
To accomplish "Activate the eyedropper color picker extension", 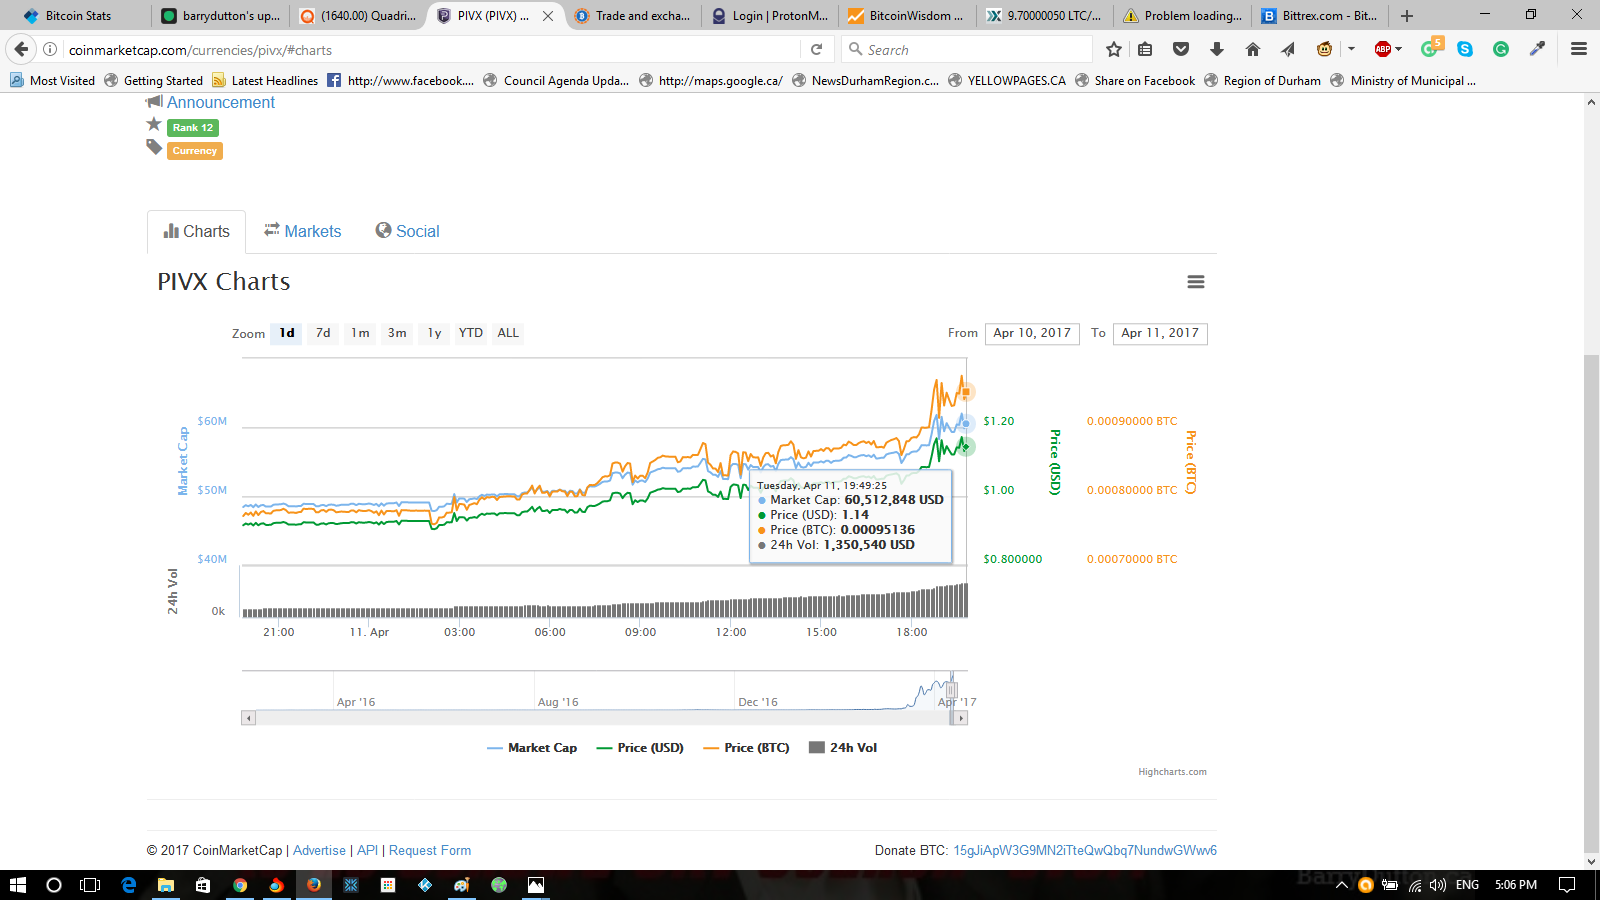I will tap(1537, 50).
